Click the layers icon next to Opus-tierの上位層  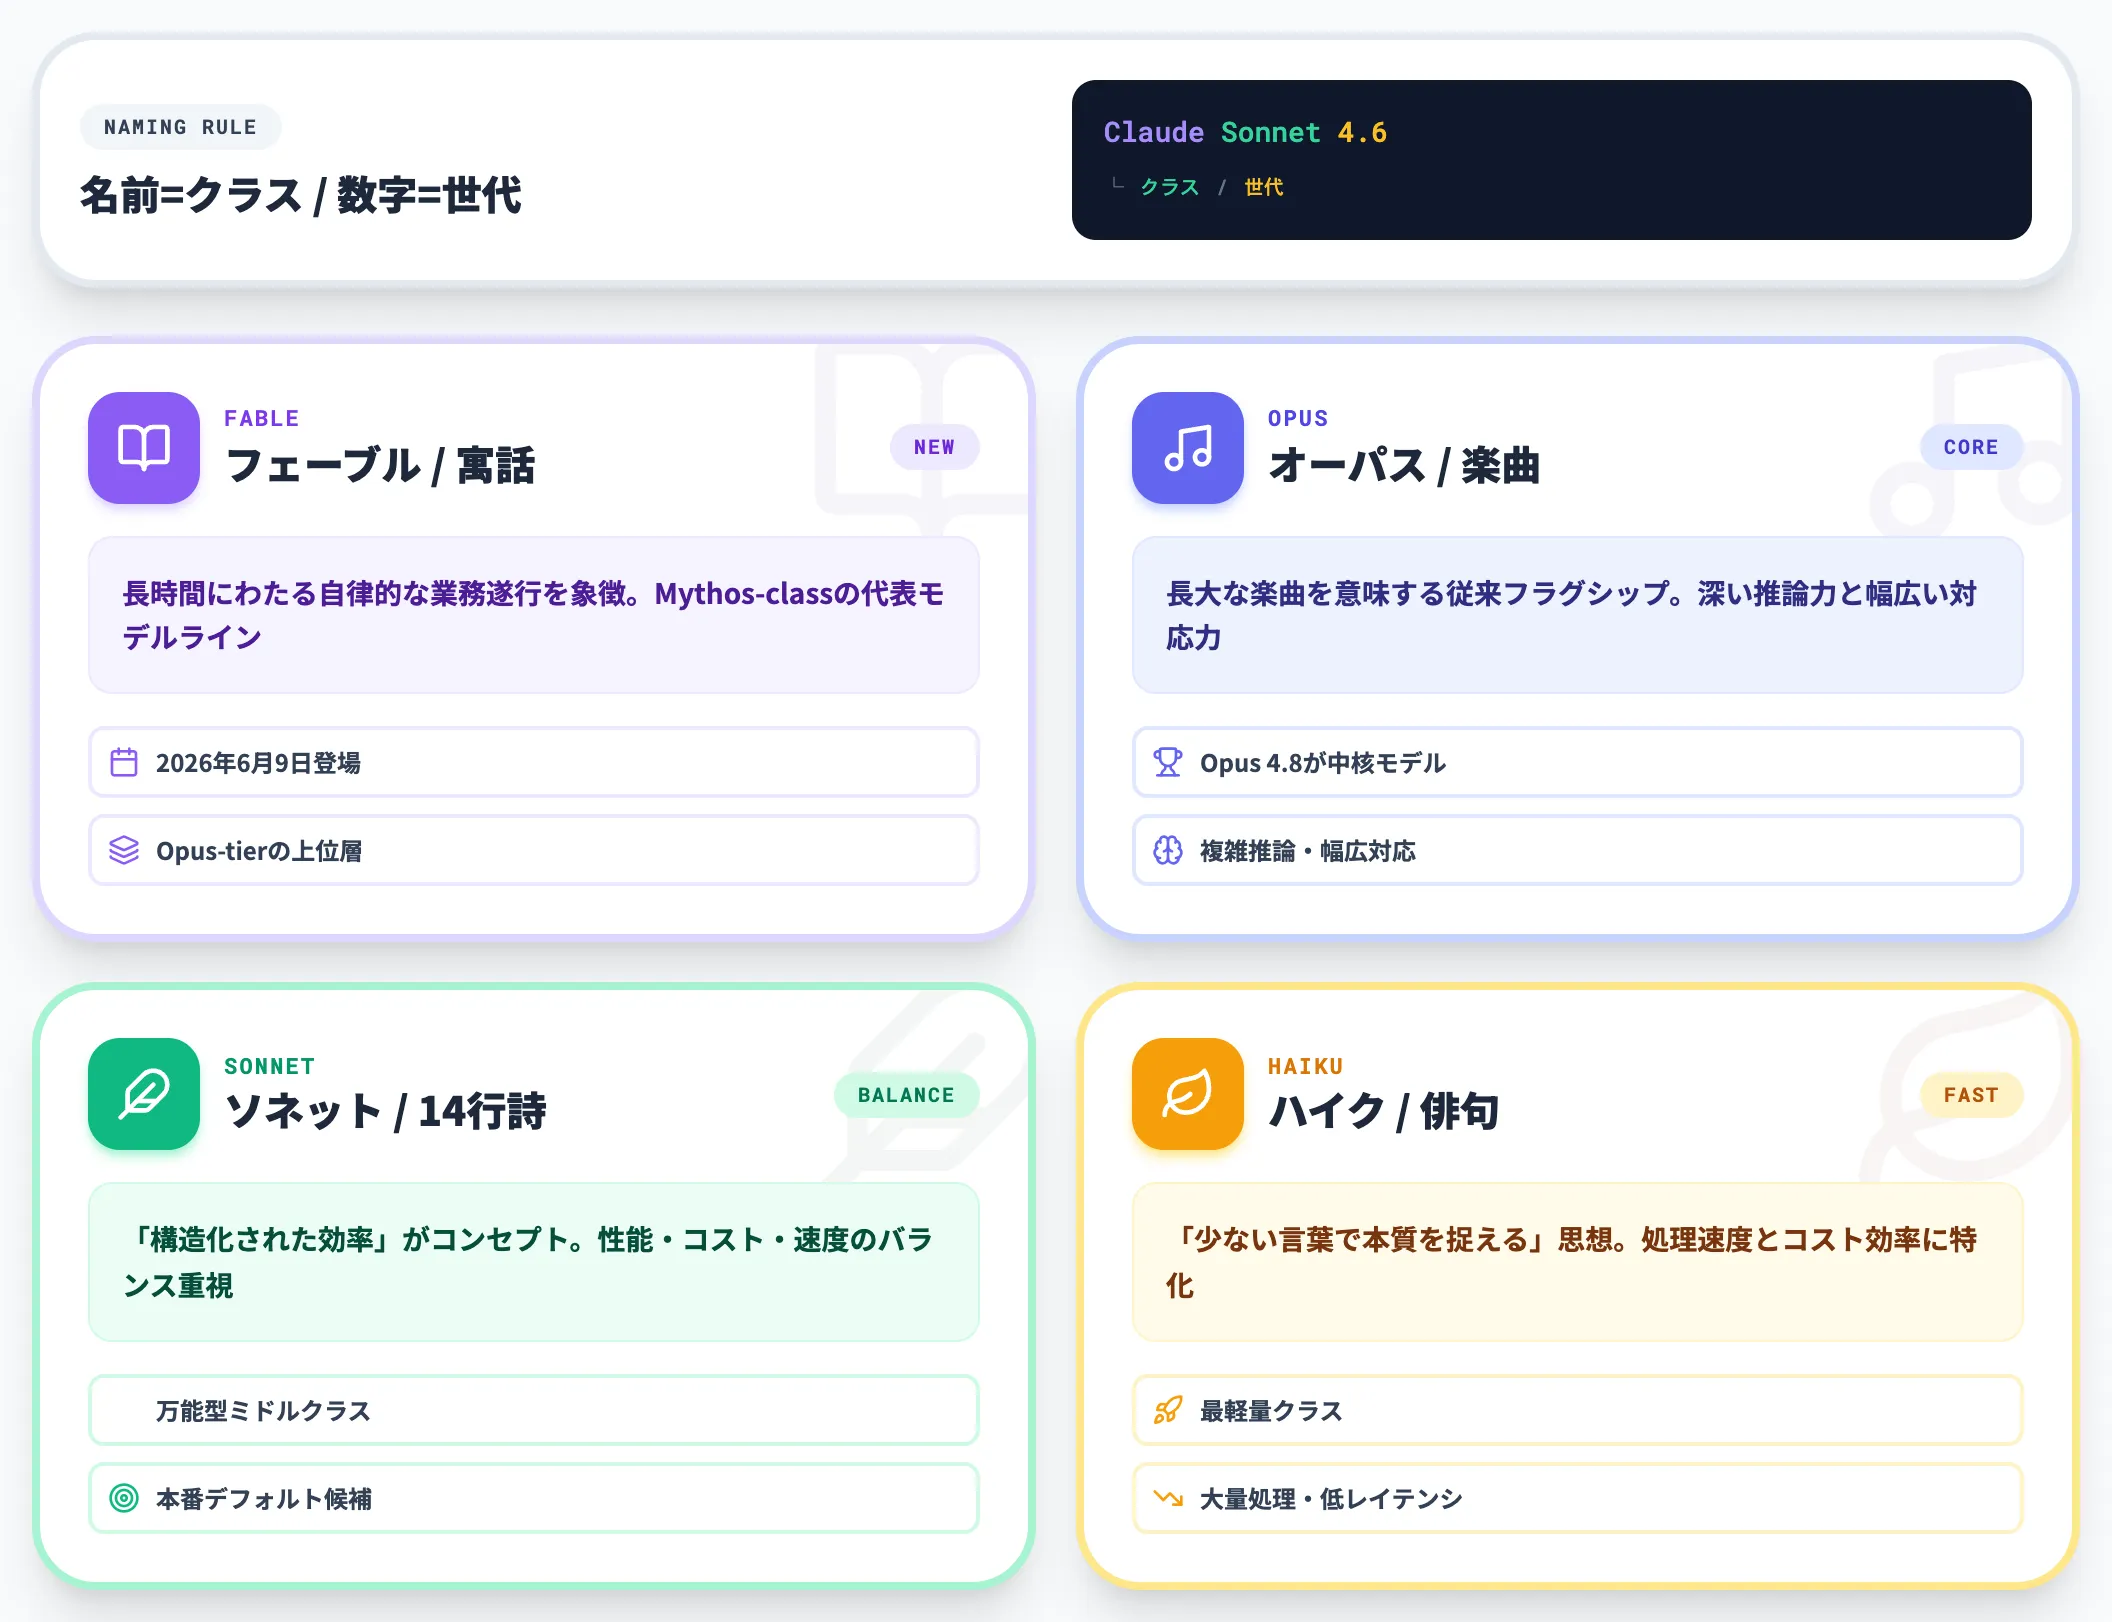124,850
